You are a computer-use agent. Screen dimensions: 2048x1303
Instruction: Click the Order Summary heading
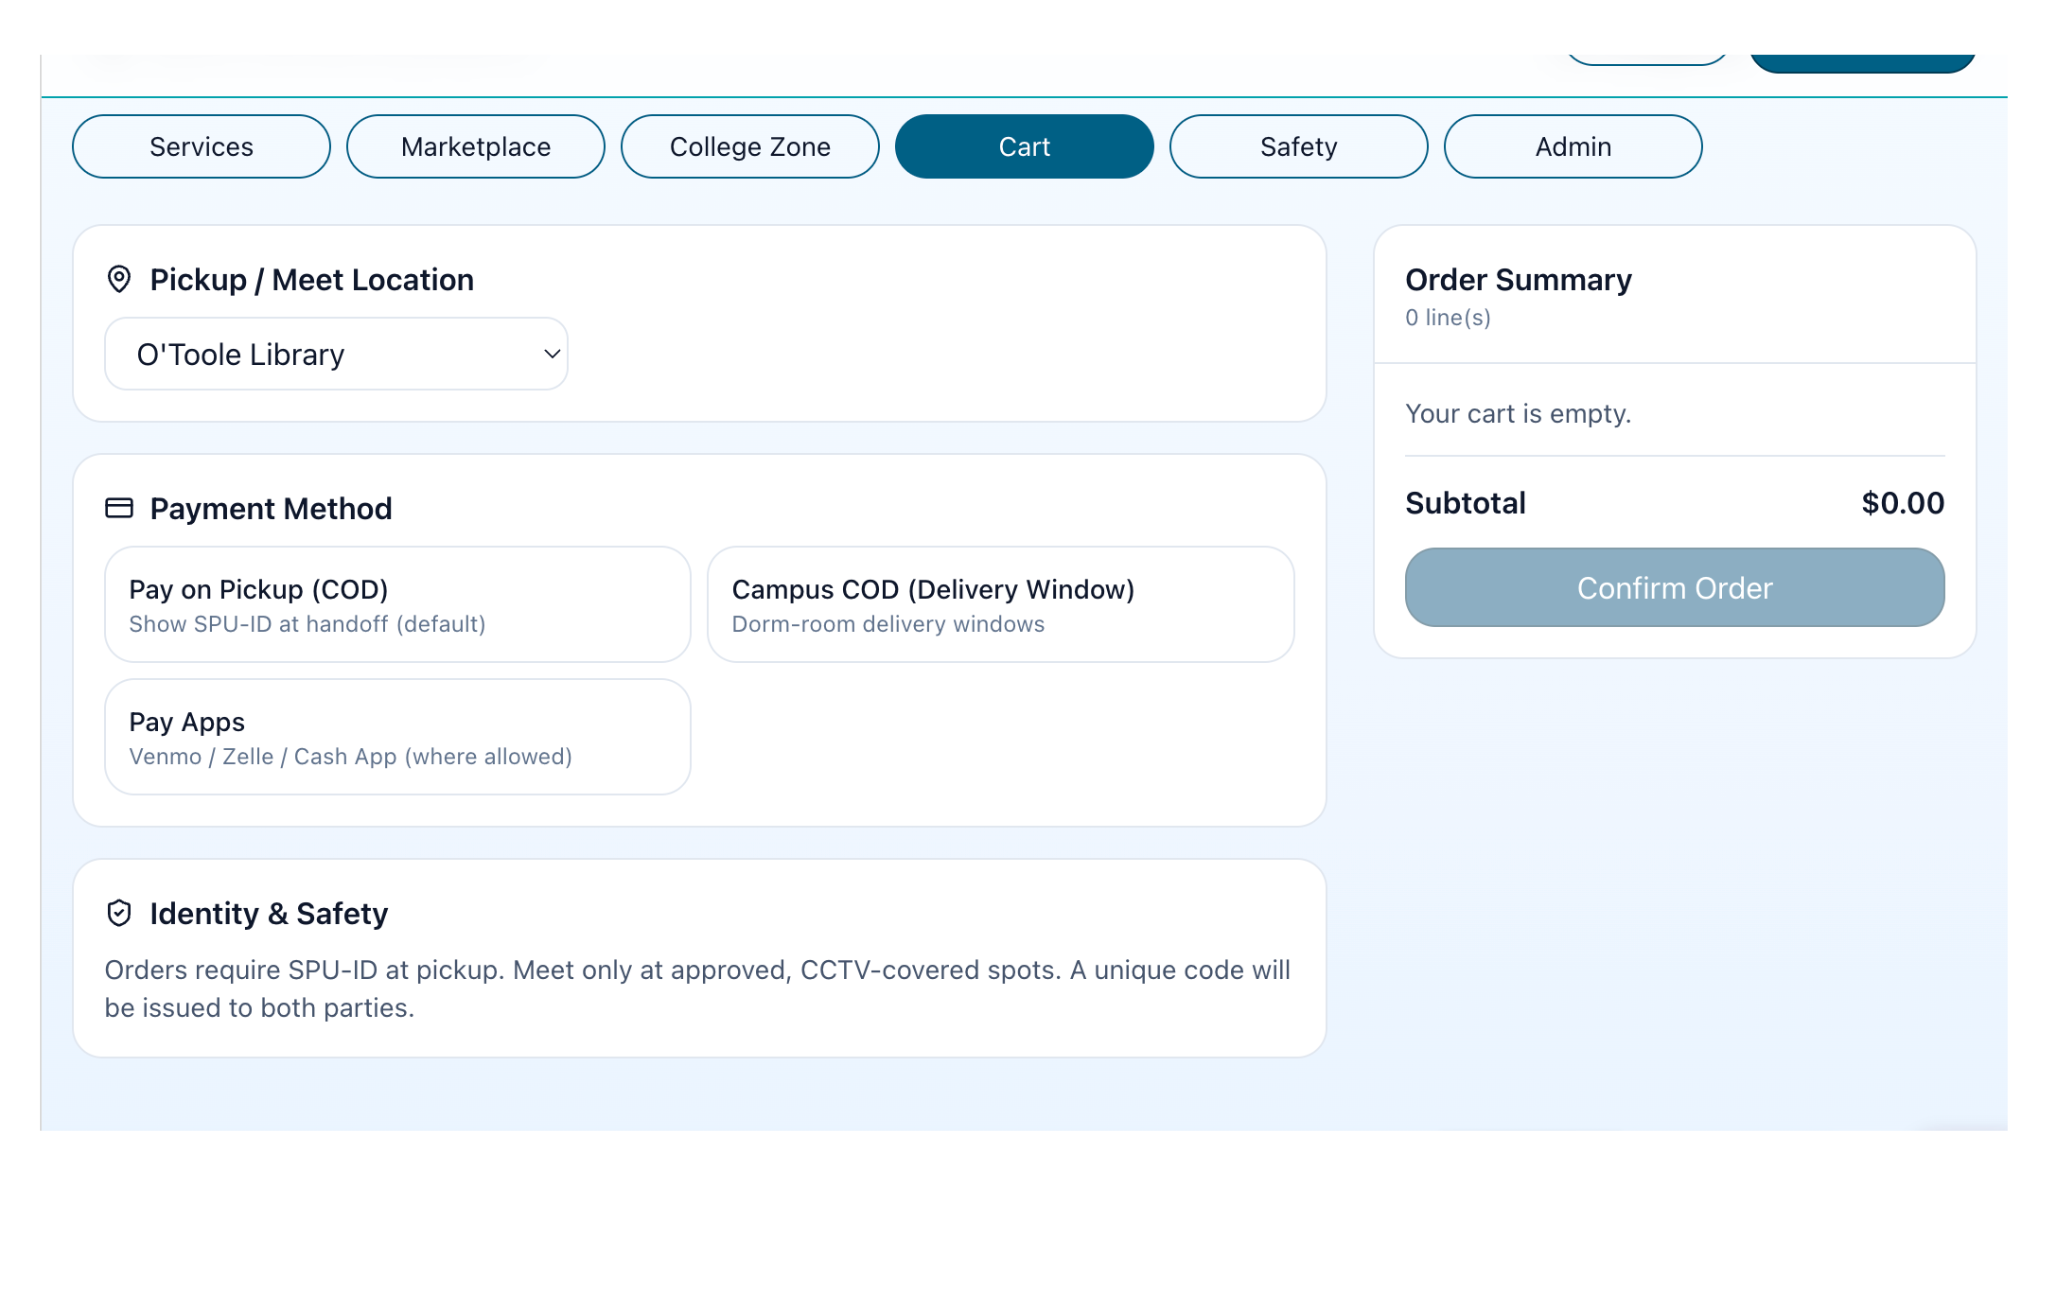click(x=1517, y=280)
